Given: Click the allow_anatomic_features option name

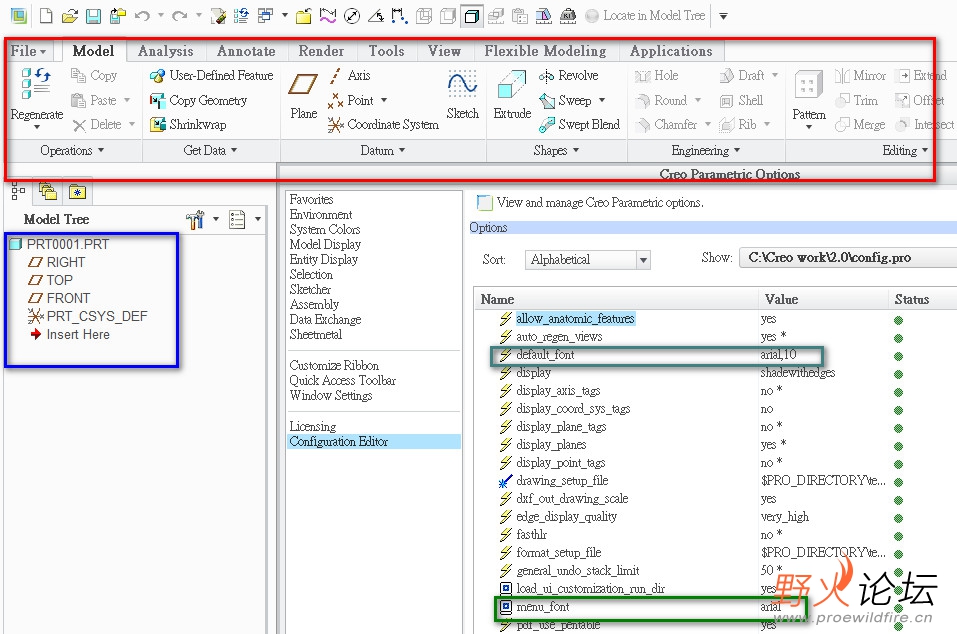Looking at the screenshot, I should tap(575, 319).
